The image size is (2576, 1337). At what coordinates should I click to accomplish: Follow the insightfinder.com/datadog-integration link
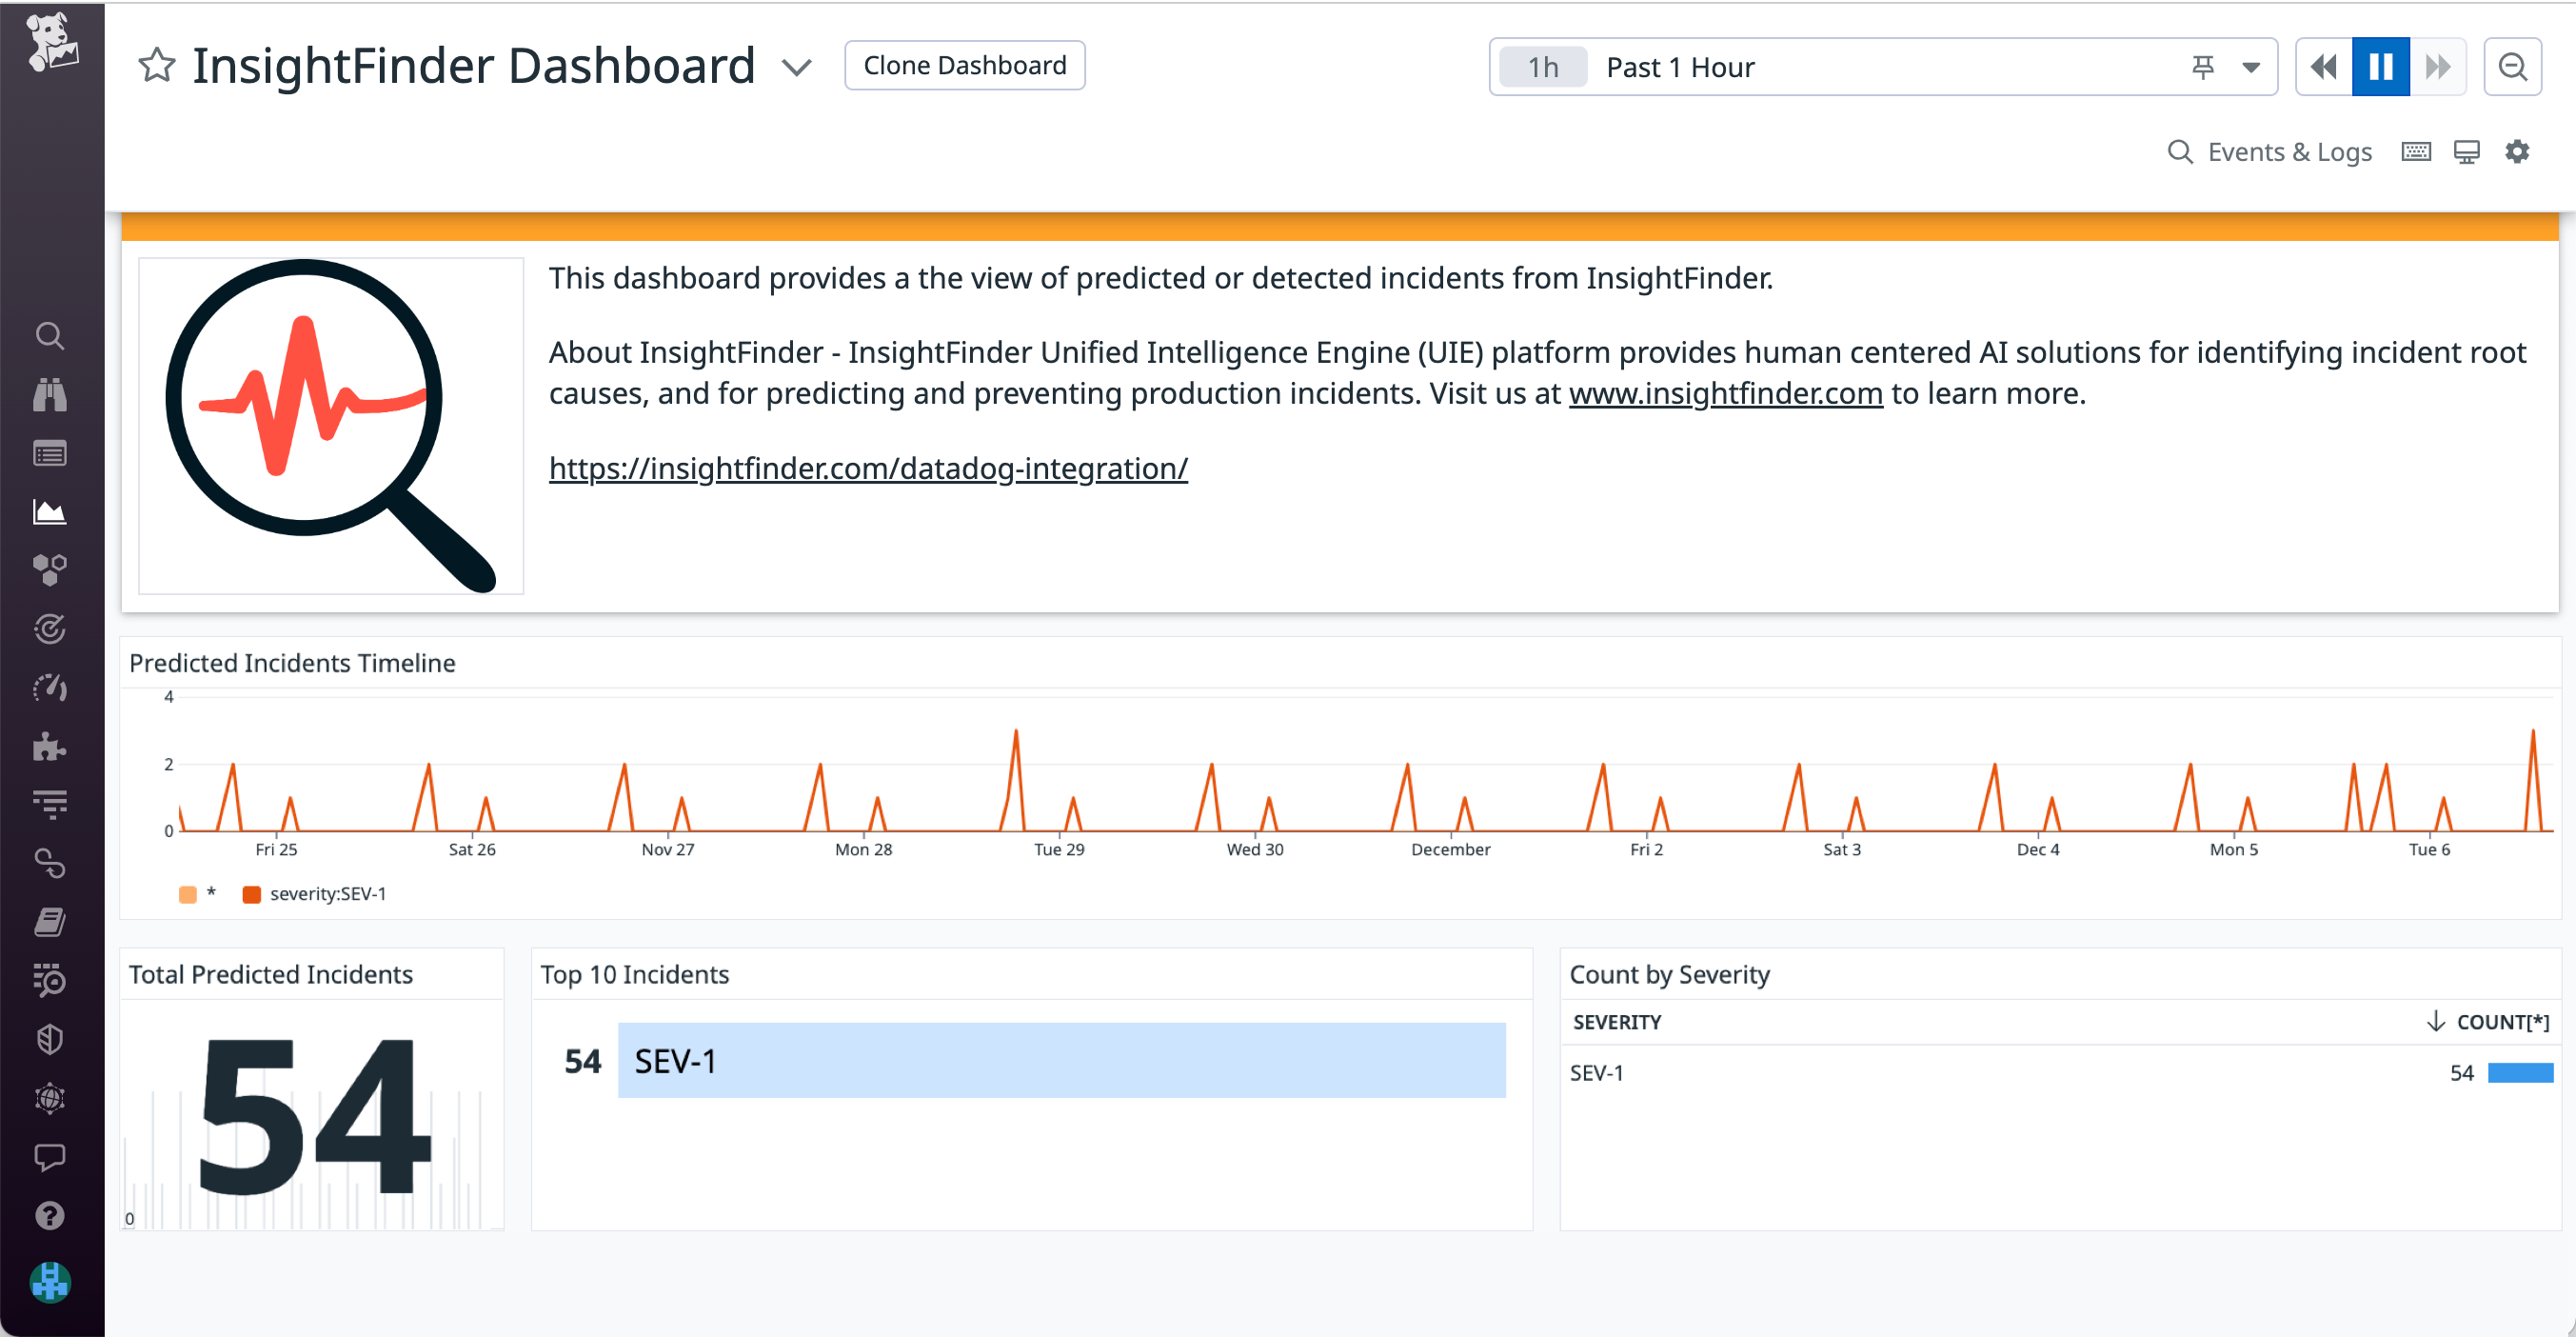[x=866, y=468]
